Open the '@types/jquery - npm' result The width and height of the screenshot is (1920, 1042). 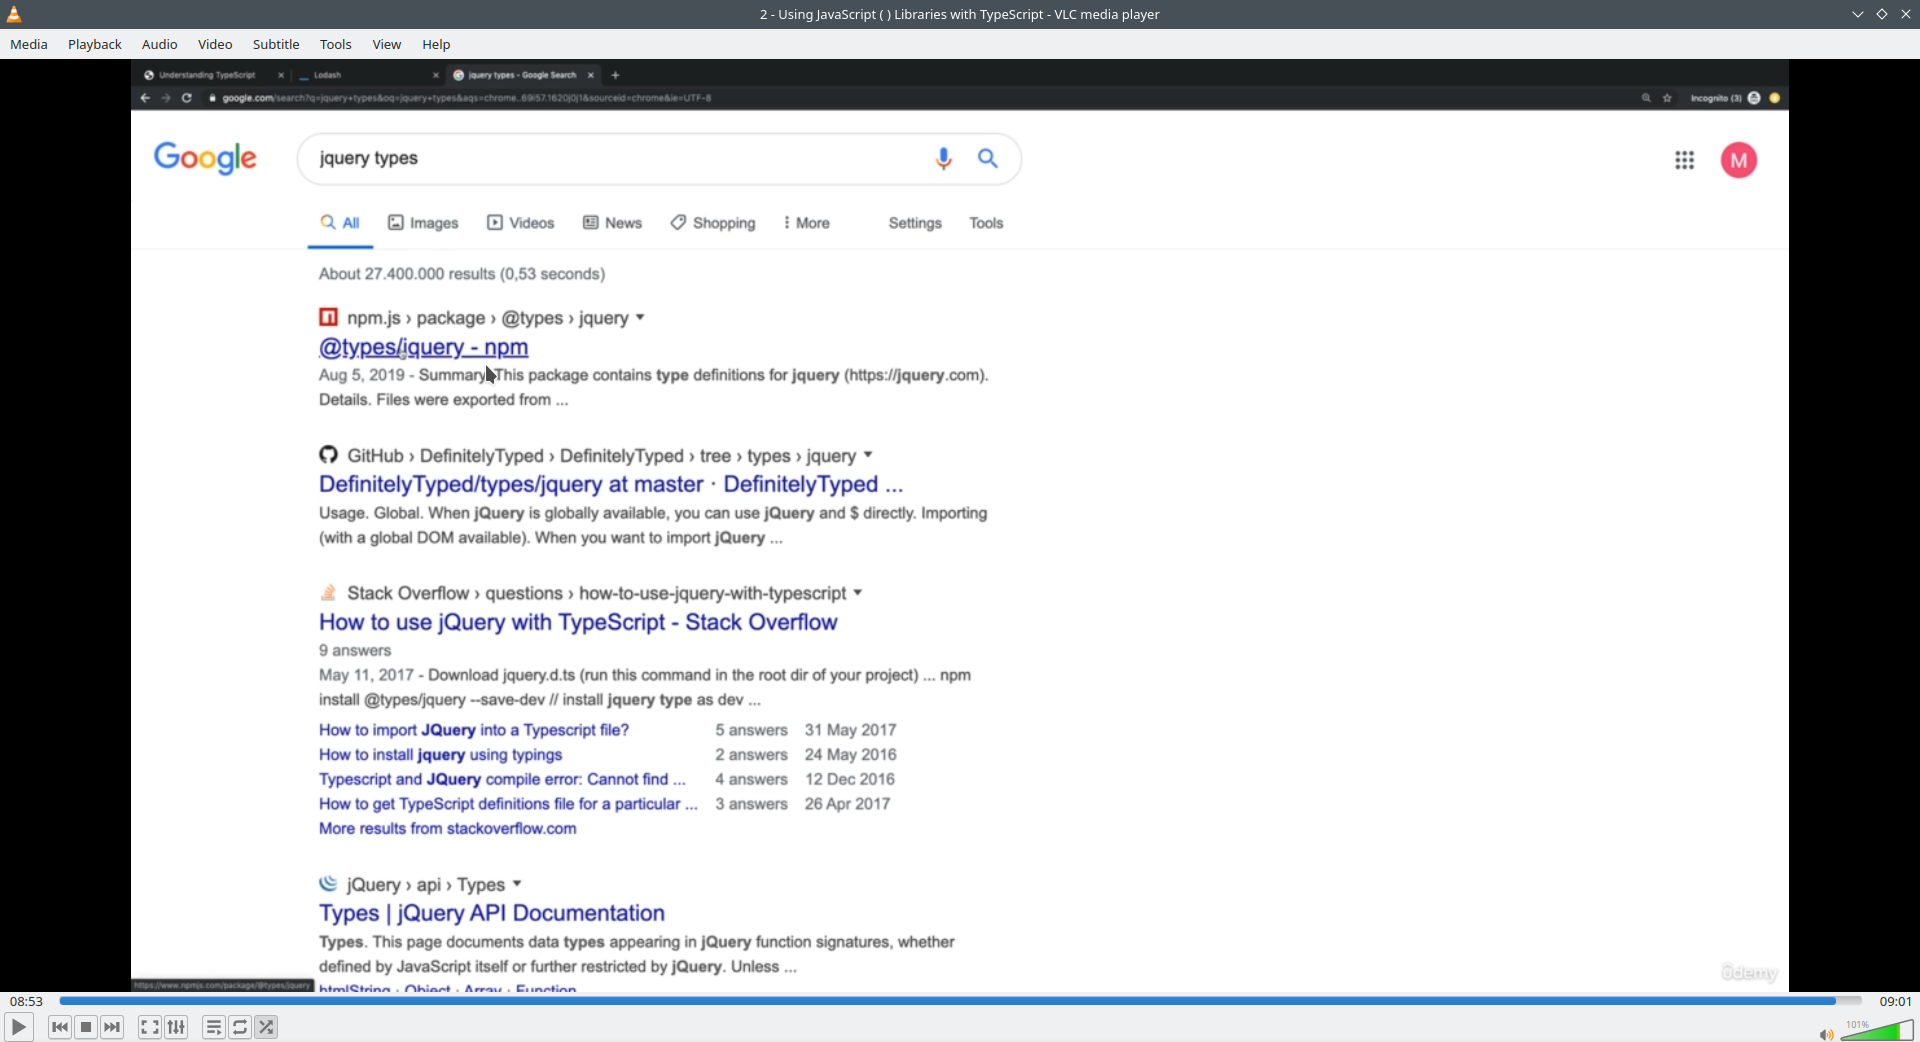(424, 347)
